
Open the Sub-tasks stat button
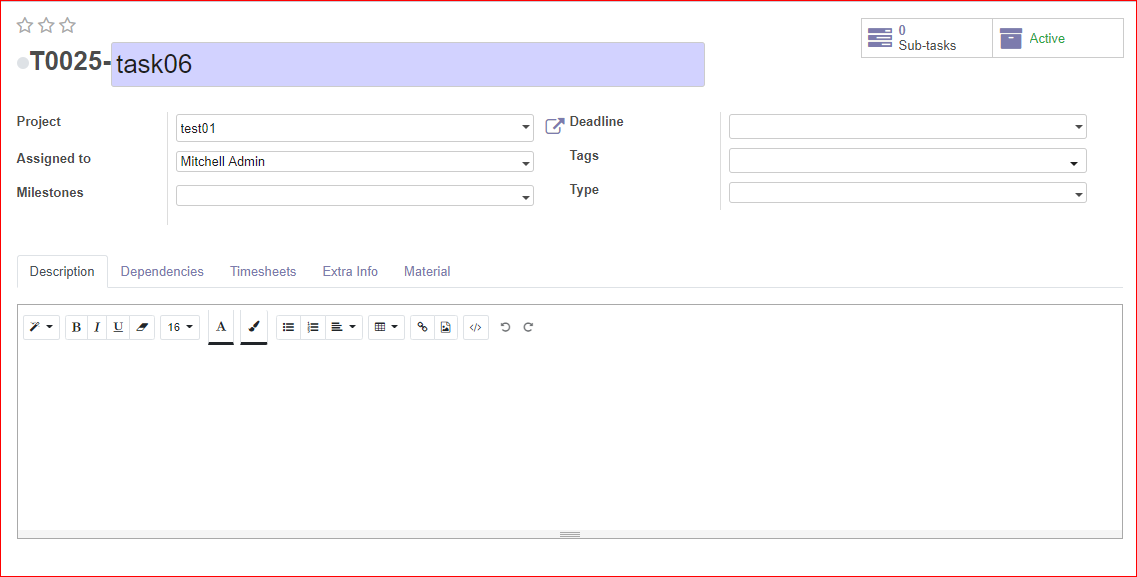(925, 37)
